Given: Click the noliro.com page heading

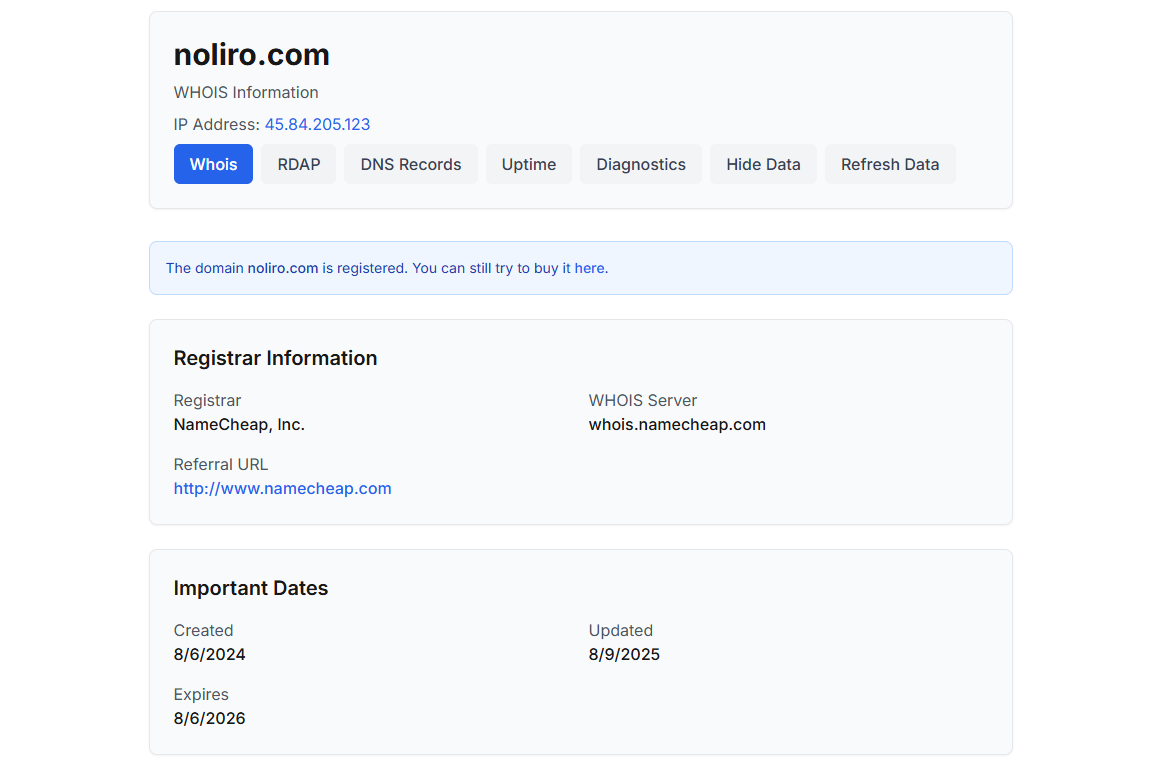Looking at the screenshot, I should coord(251,54).
